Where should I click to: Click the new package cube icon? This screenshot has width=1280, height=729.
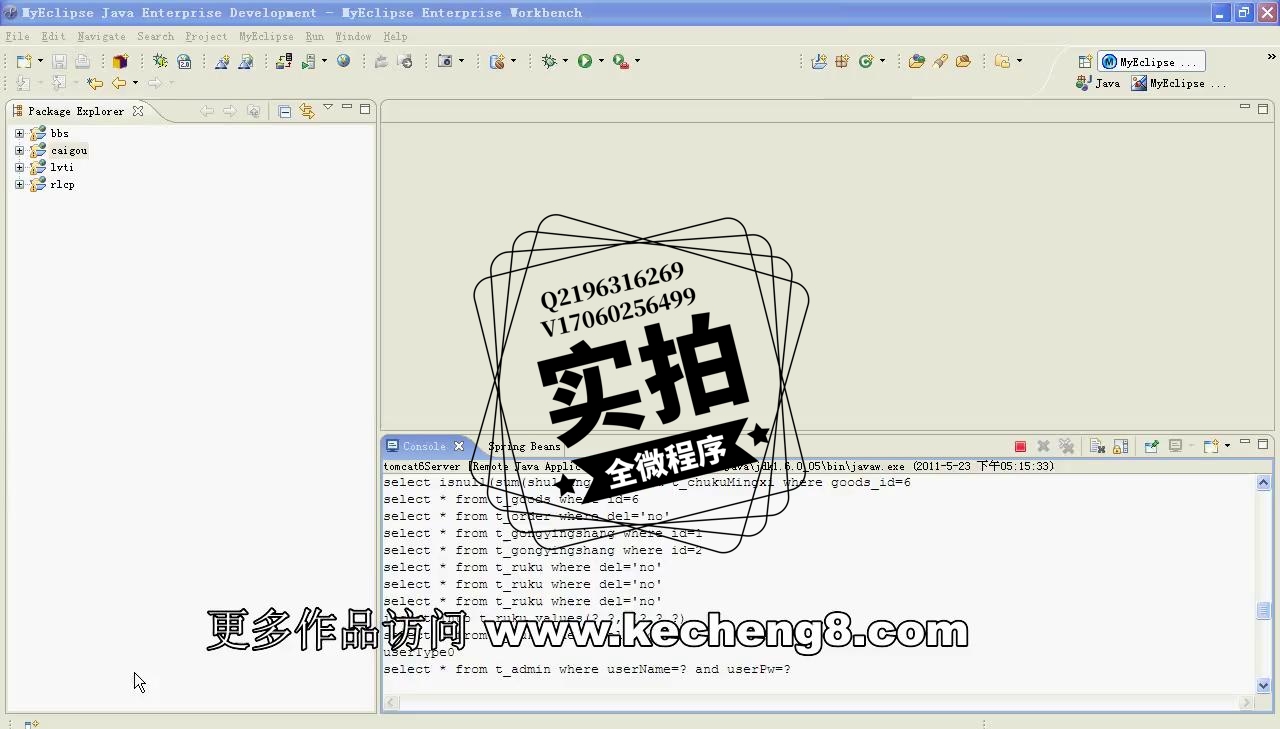coord(120,61)
